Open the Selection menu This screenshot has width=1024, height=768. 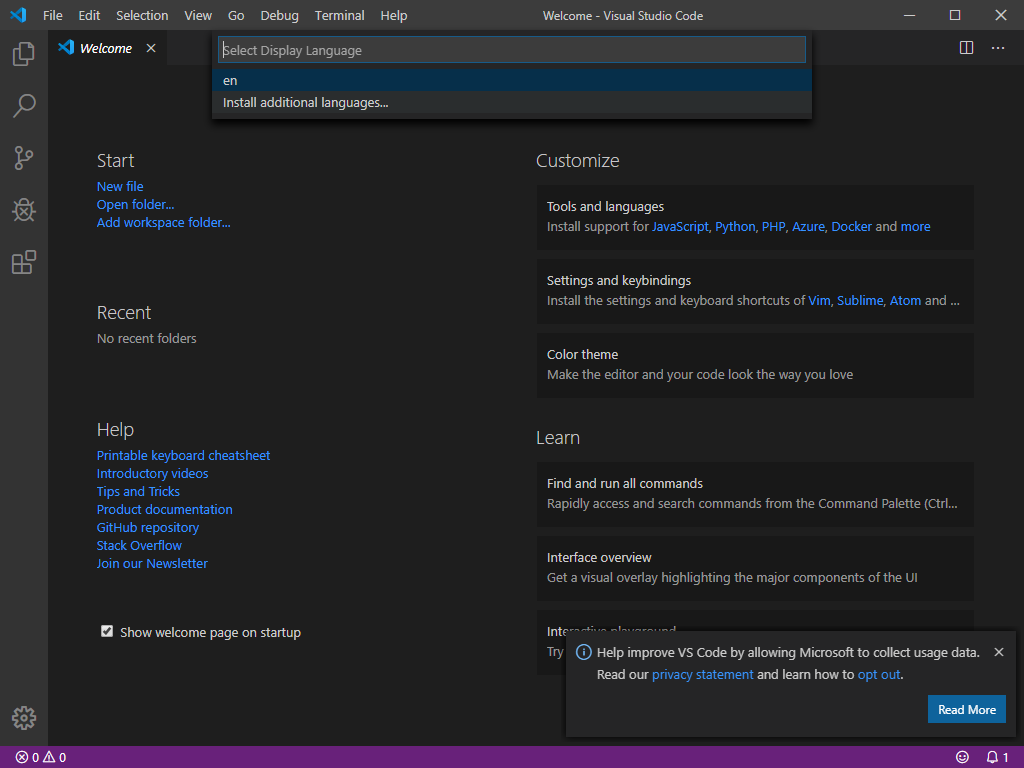tap(142, 16)
